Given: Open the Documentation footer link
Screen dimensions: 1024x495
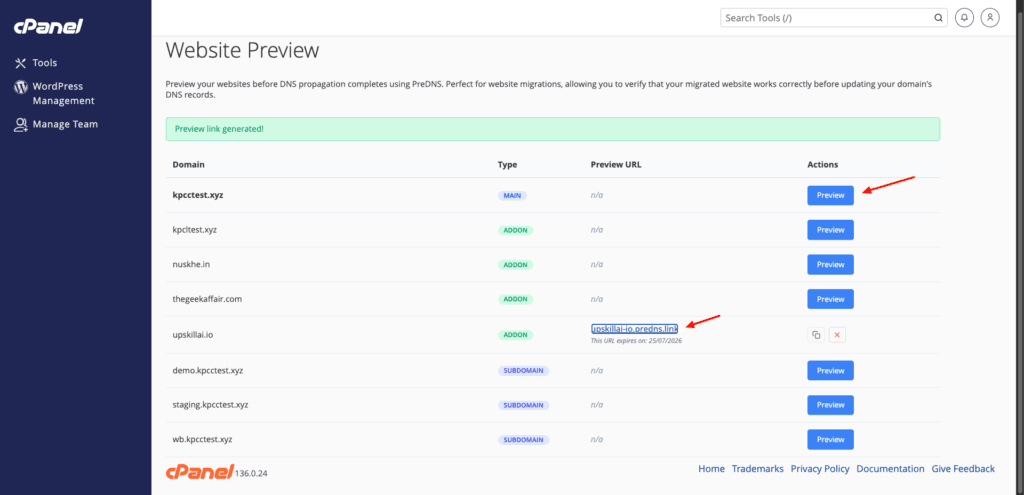Looking at the screenshot, I should point(890,469).
